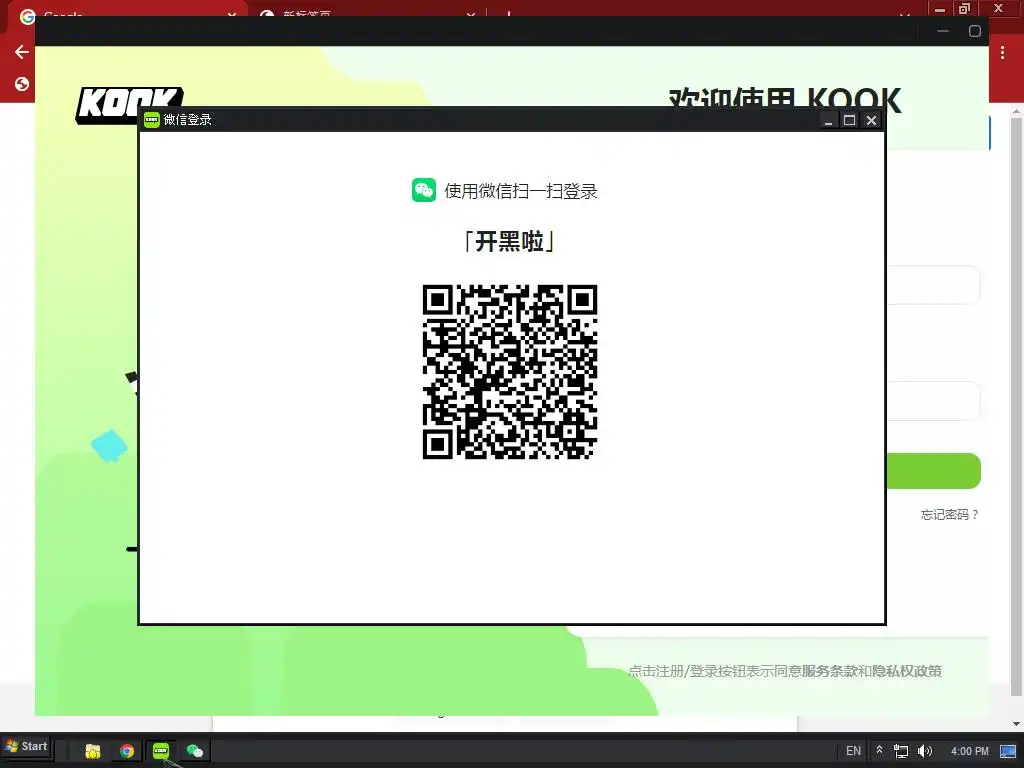Click the network tray icon
This screenshot has height=768, width=1024.
901,751
